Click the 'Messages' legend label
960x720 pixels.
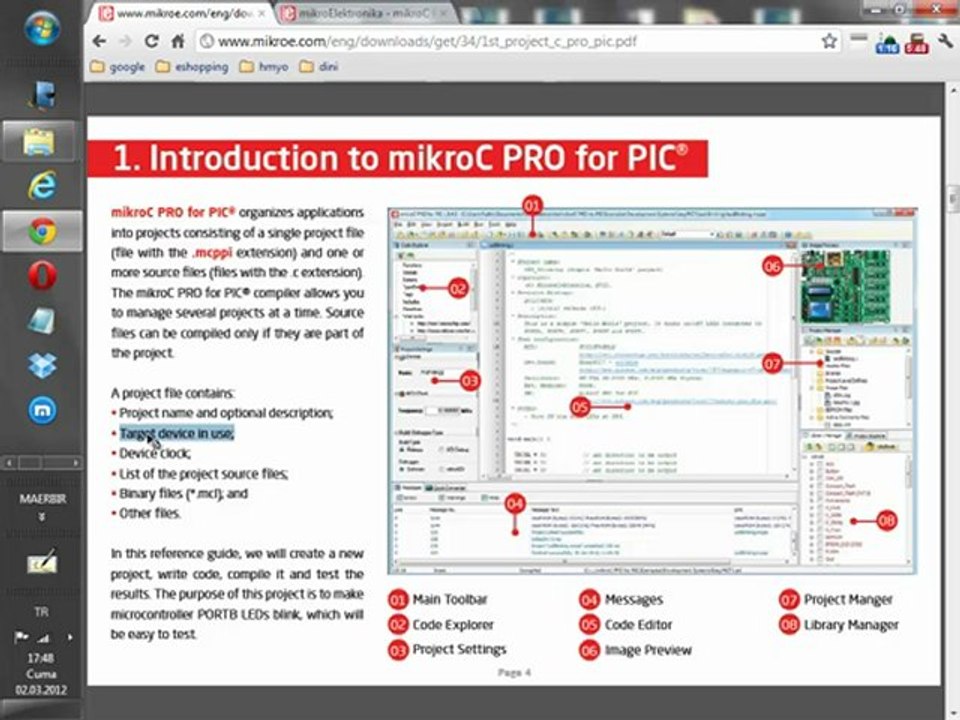pos(634,599)
